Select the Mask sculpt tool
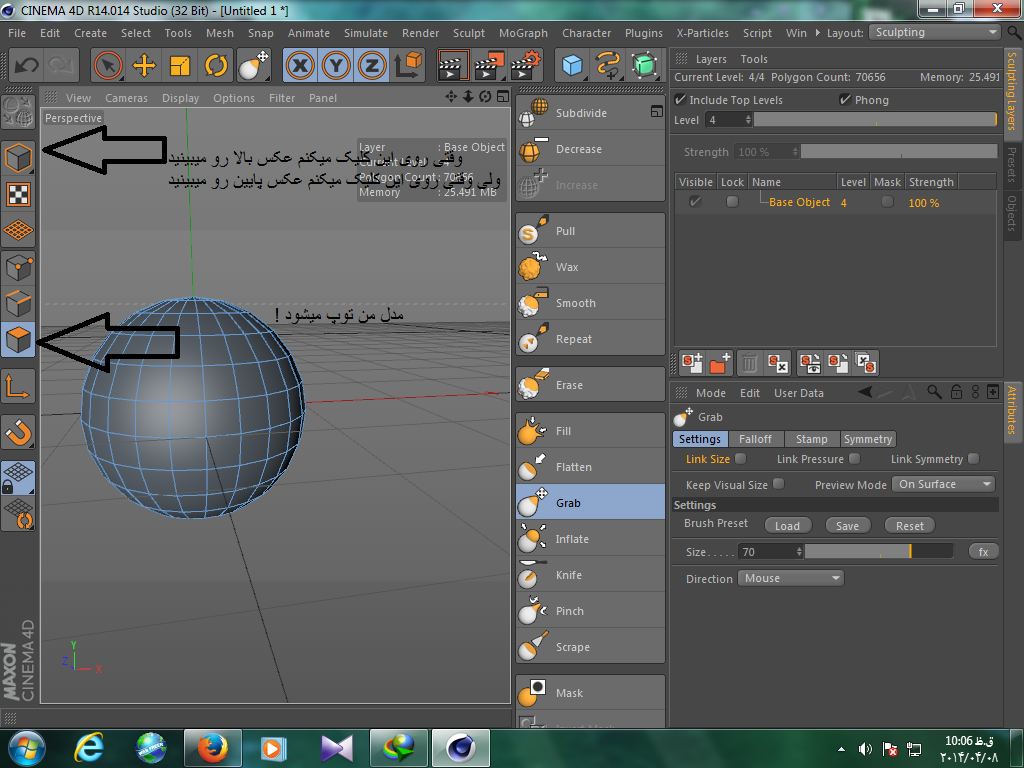The image size is (1024, 768). (590, 693)
